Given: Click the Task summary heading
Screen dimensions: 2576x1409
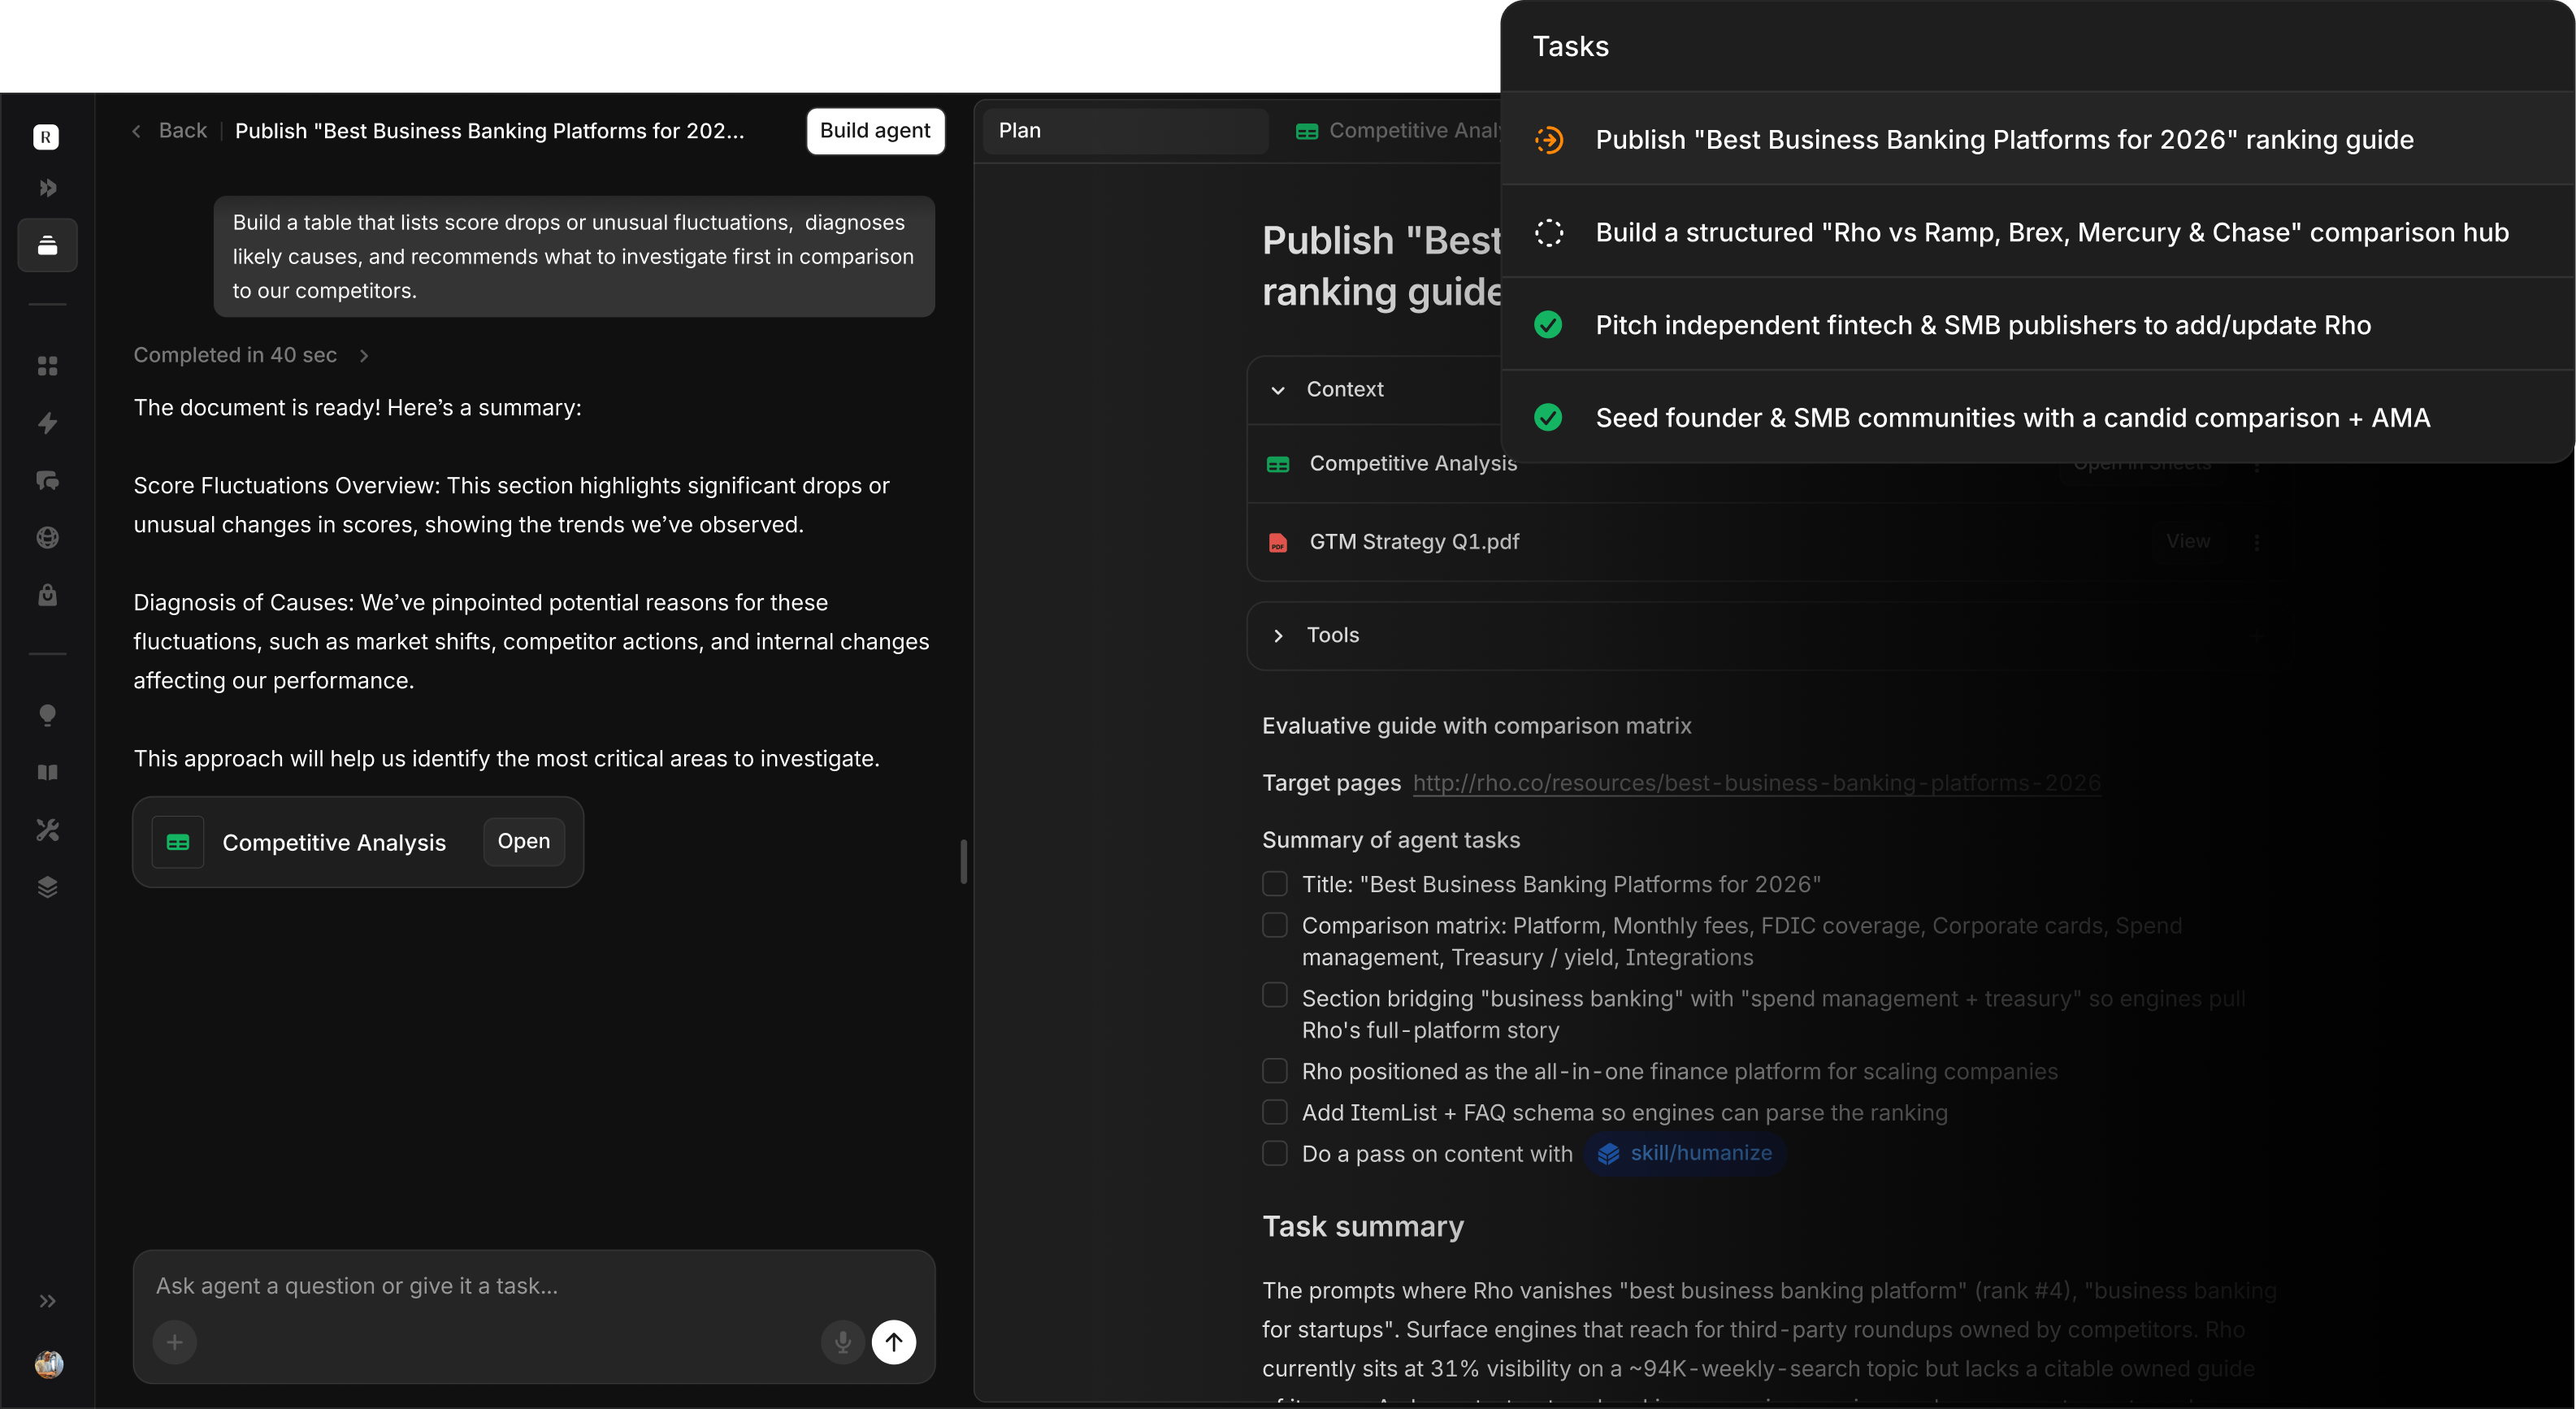Looking at the screenshot, I should click(x=1363, y=1226).
